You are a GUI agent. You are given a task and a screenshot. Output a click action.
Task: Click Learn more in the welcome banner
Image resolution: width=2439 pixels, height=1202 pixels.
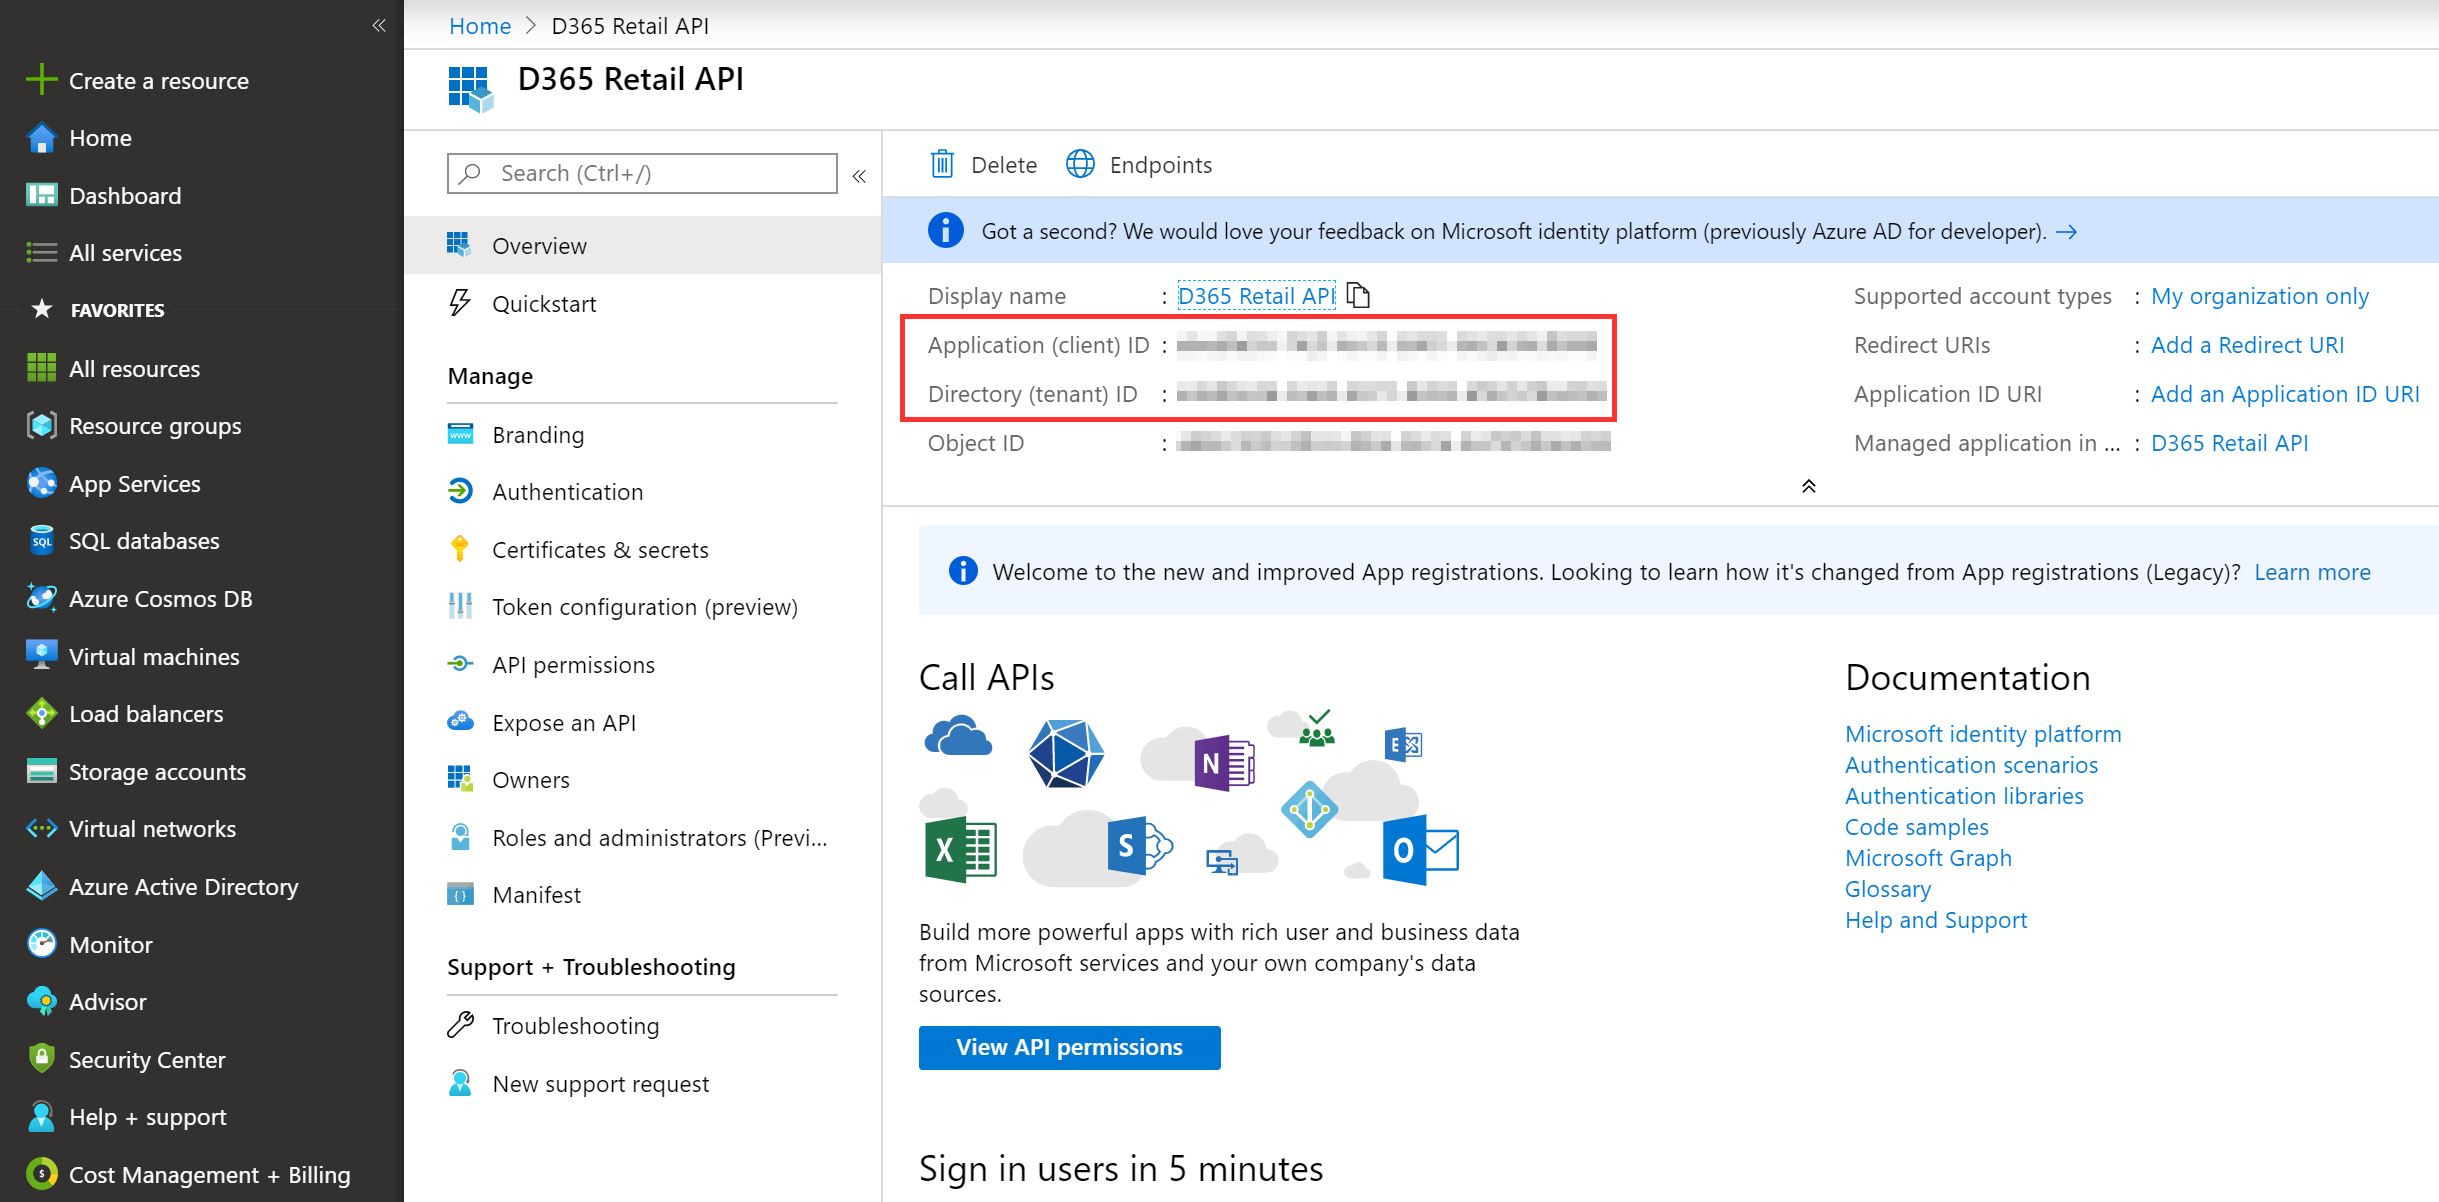pos(2312,572)
